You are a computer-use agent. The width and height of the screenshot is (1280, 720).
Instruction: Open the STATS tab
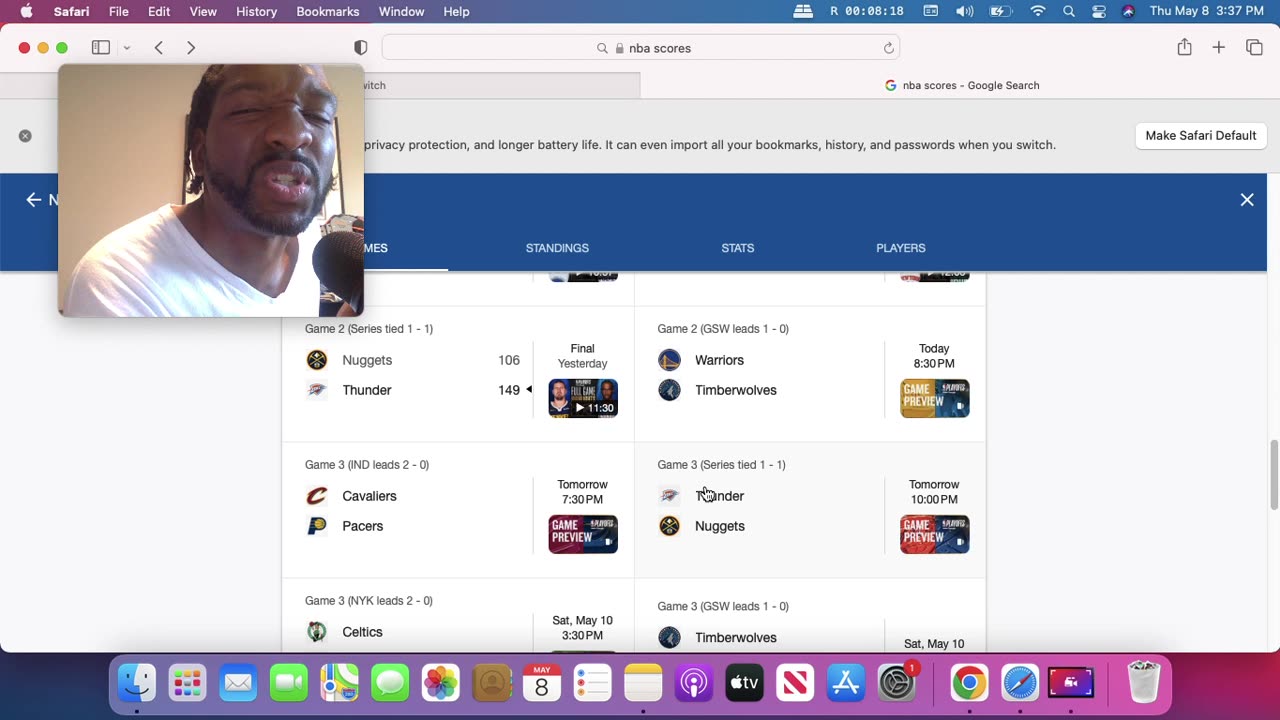click(738, 248)
